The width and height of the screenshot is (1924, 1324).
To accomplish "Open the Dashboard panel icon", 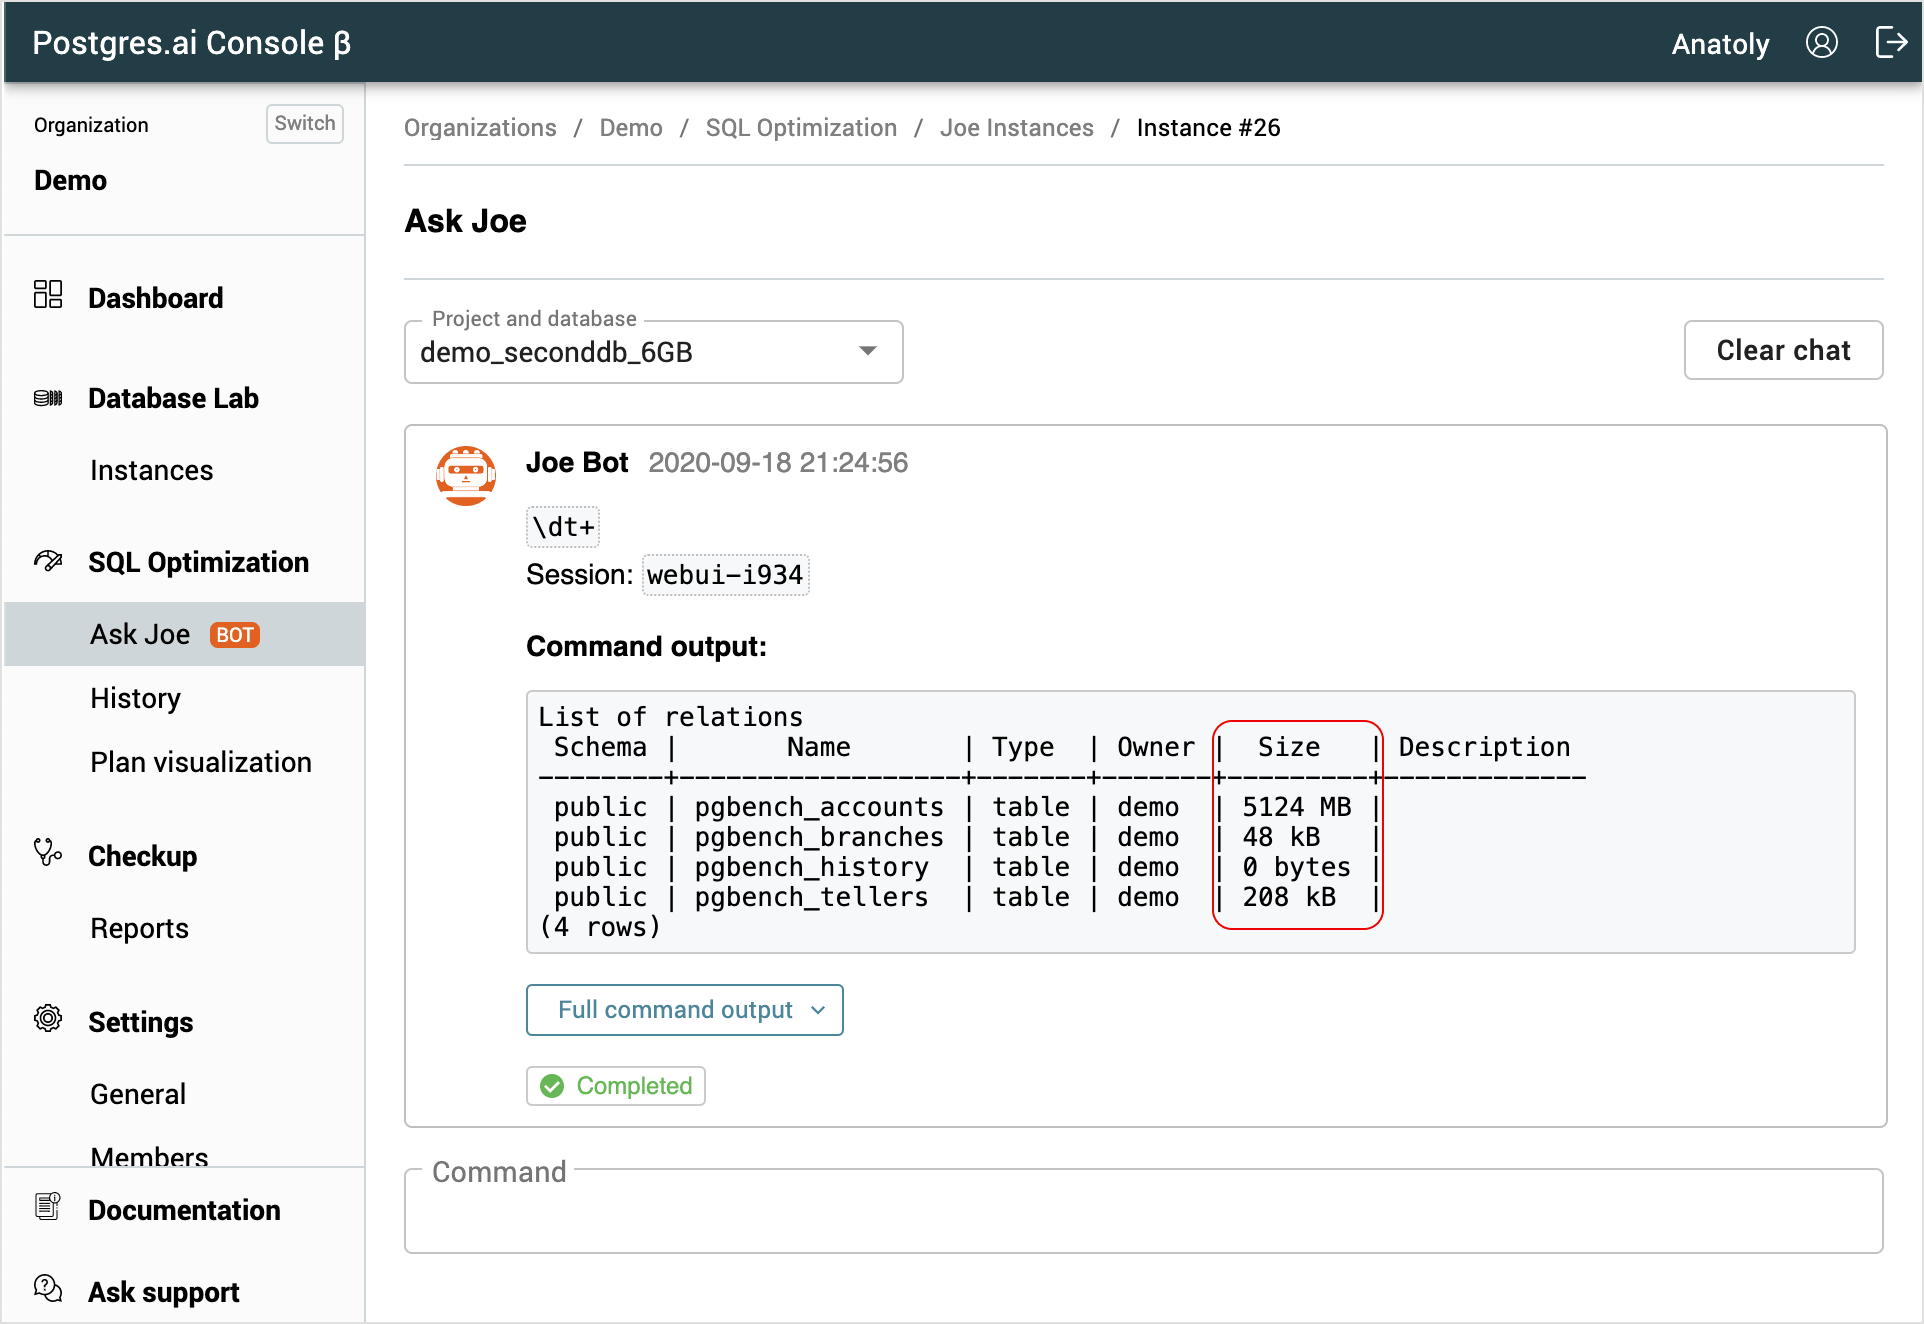I will [47, 294].
